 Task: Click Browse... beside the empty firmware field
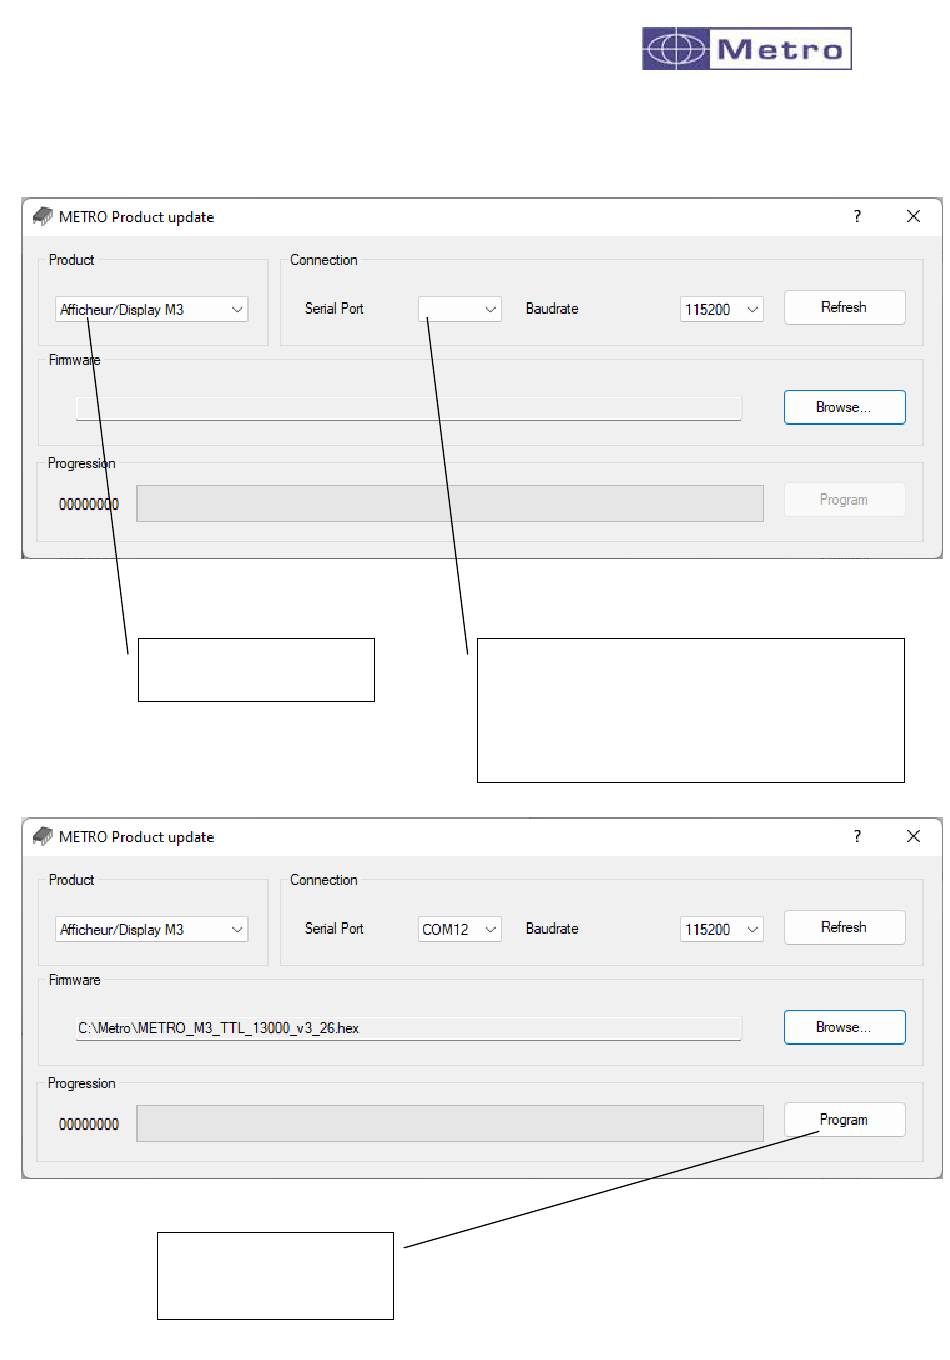[x=844, y=407]
